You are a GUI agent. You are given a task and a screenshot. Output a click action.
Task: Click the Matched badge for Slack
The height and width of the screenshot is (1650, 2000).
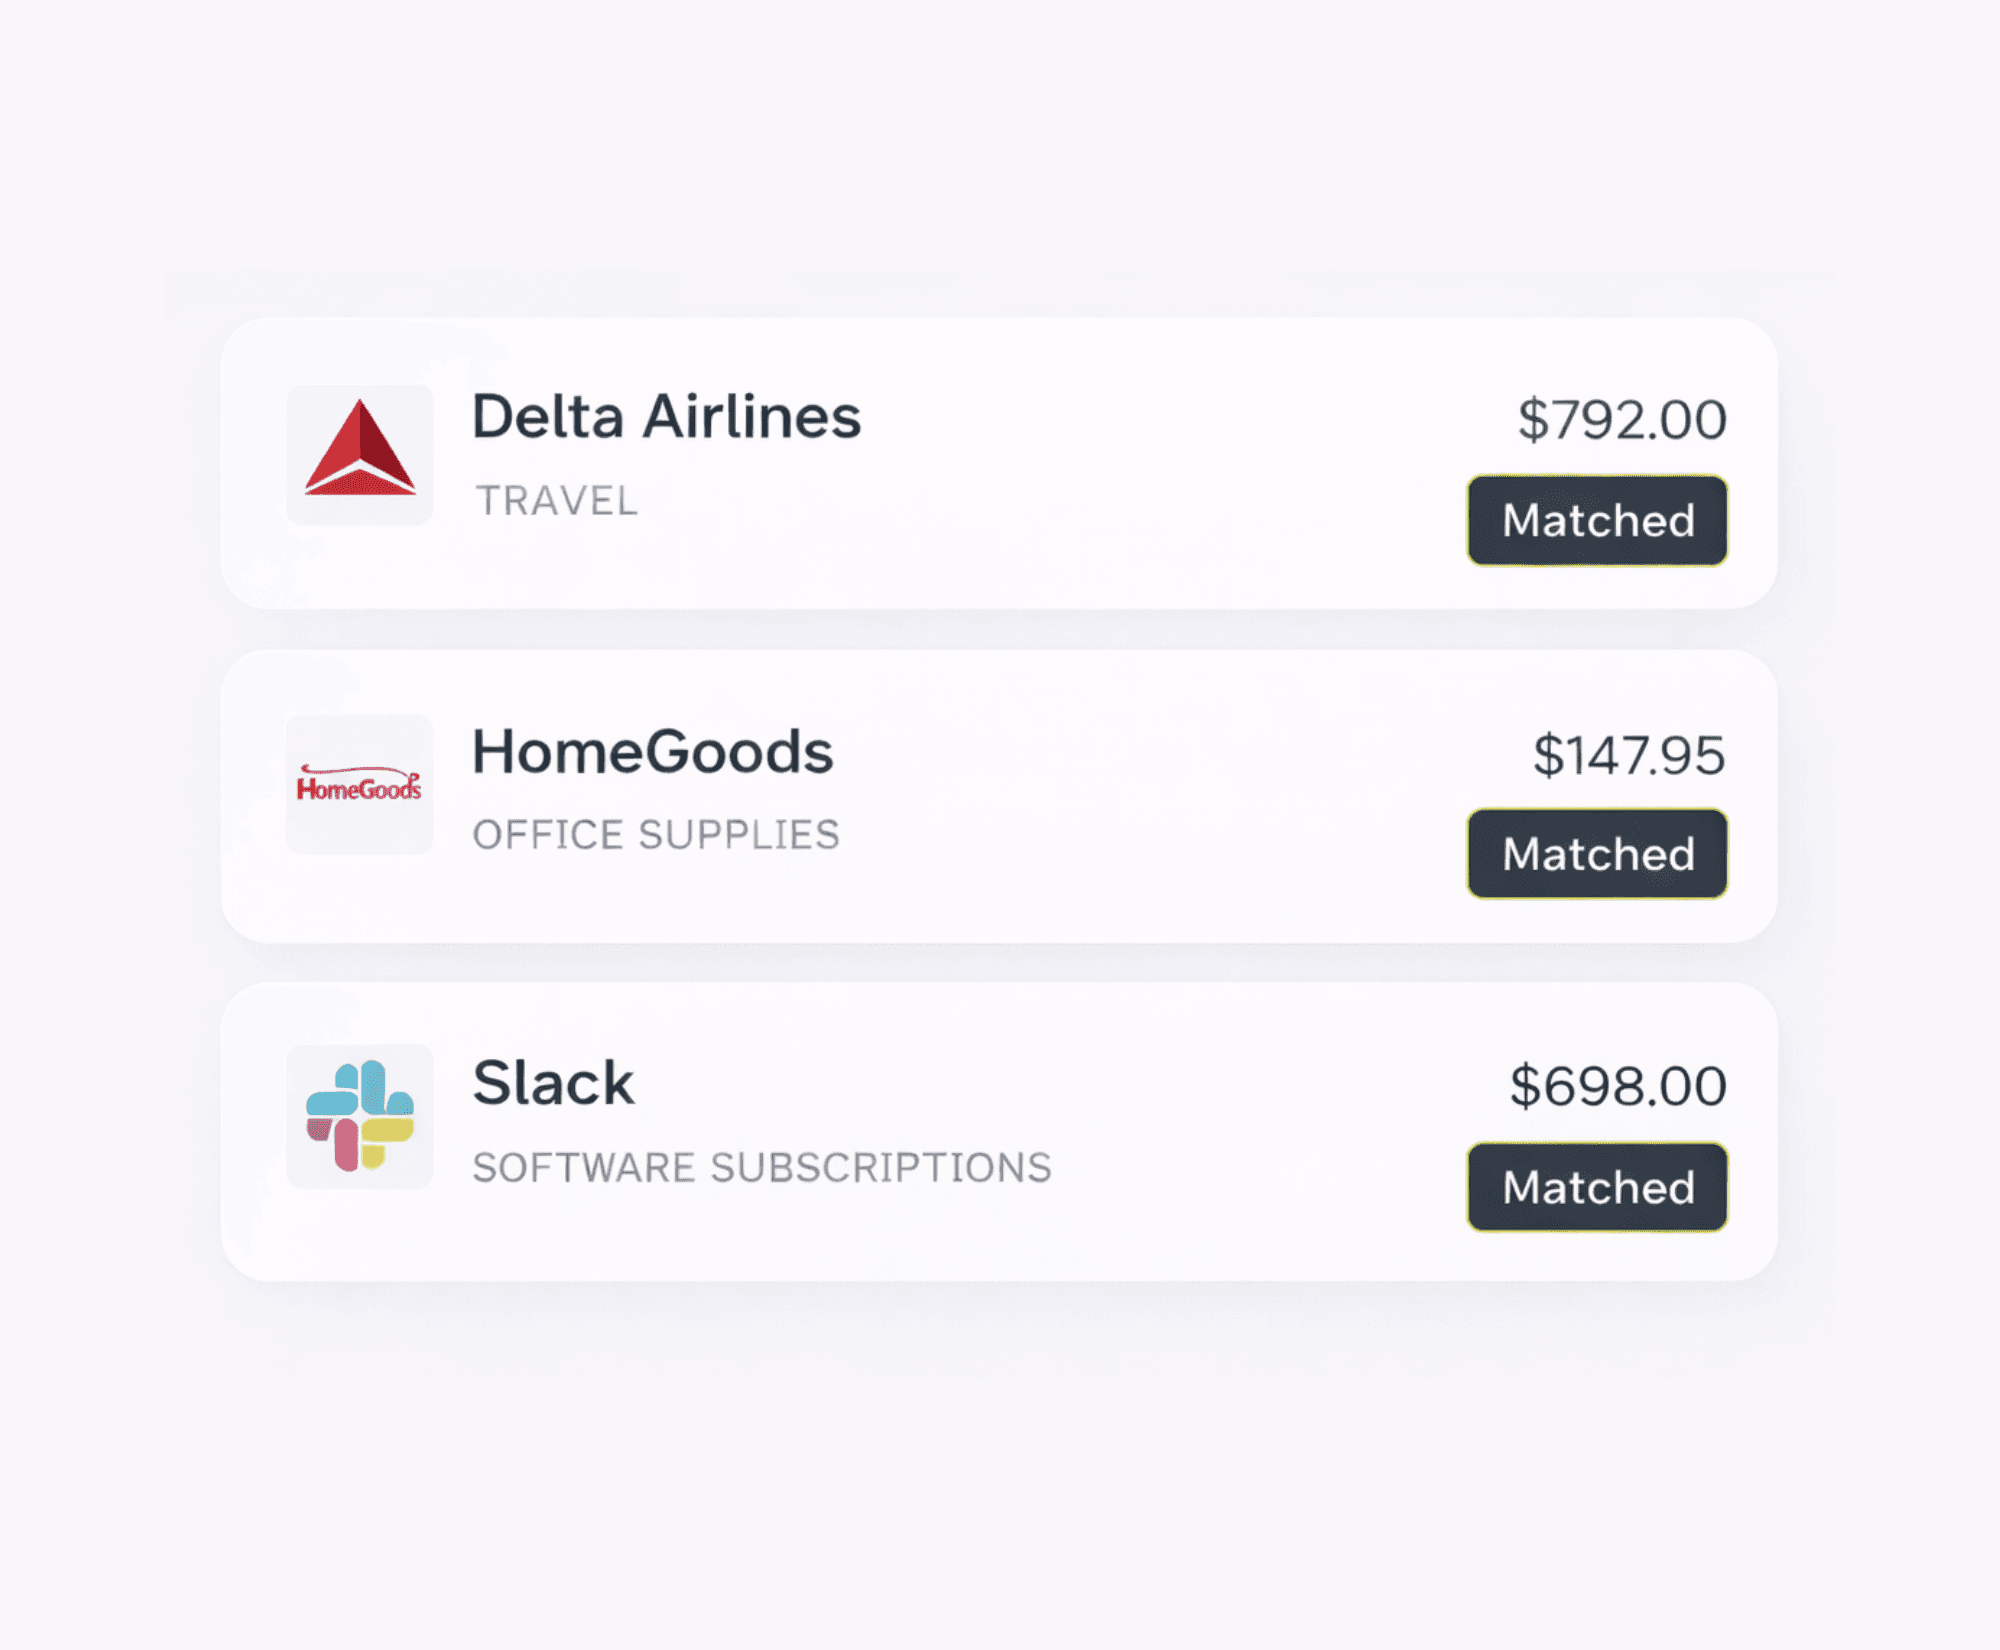coord(1595,1187)
